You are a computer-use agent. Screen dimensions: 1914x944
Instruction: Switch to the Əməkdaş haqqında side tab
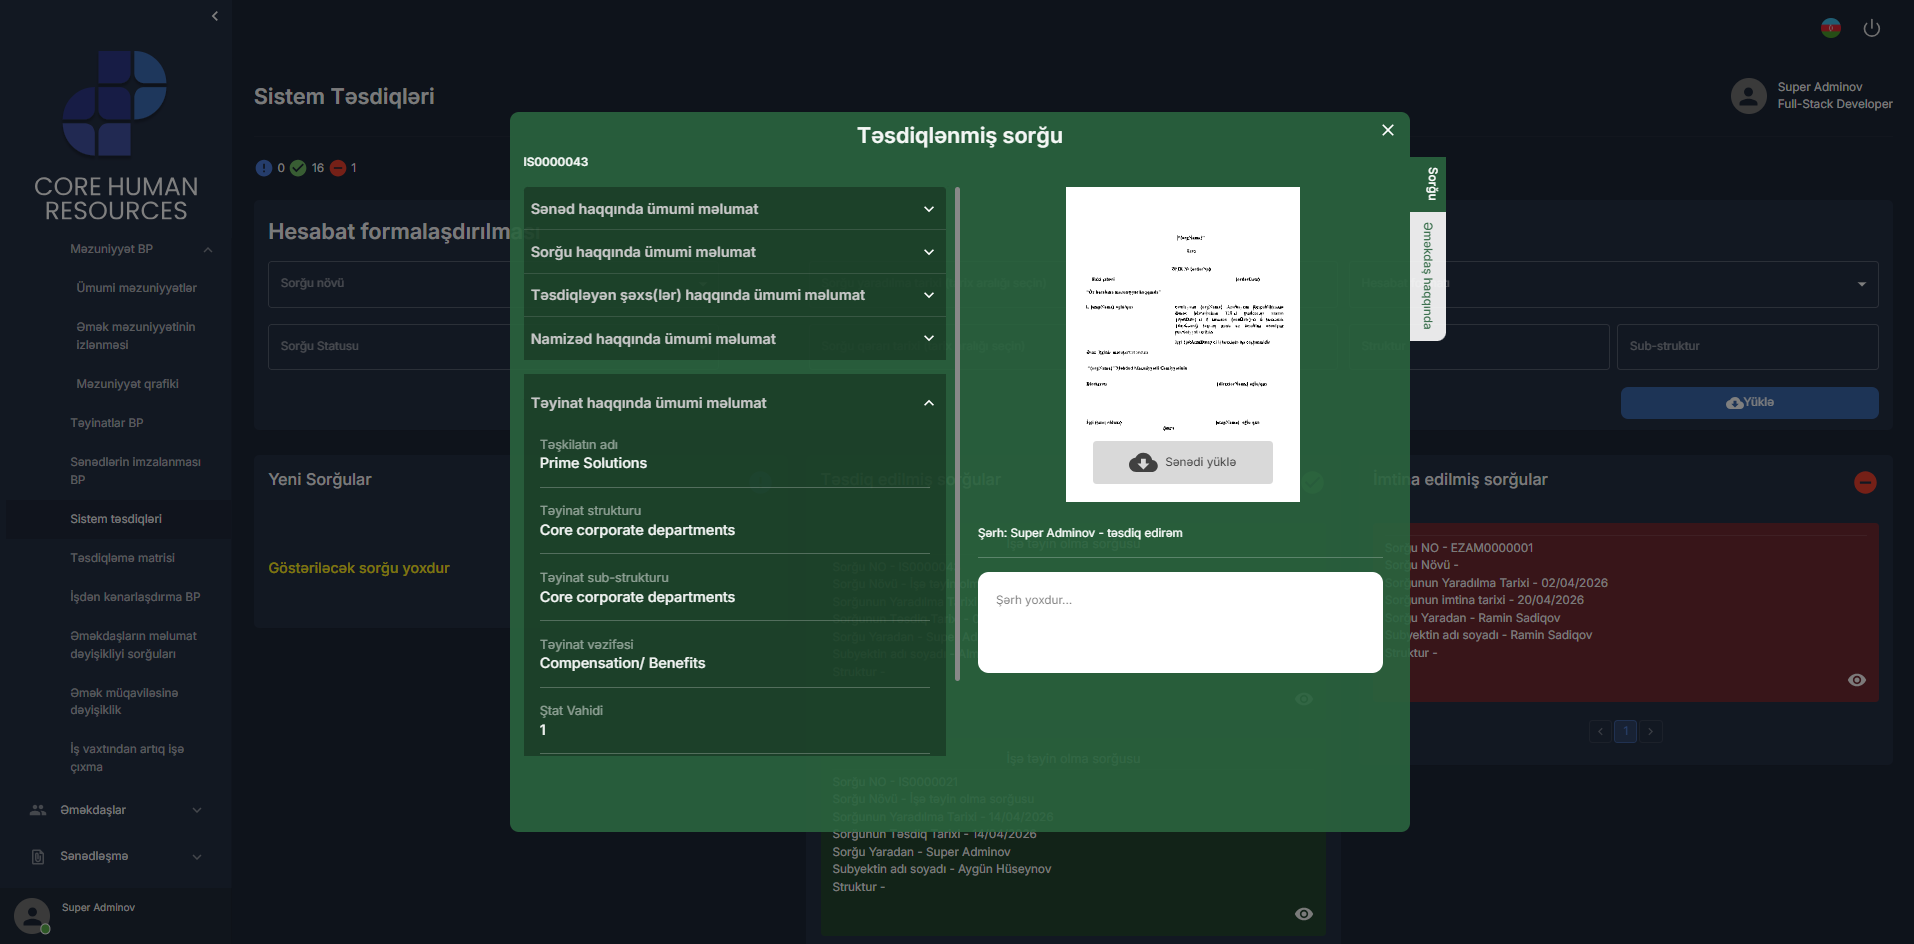click(x=1428, y=276)
